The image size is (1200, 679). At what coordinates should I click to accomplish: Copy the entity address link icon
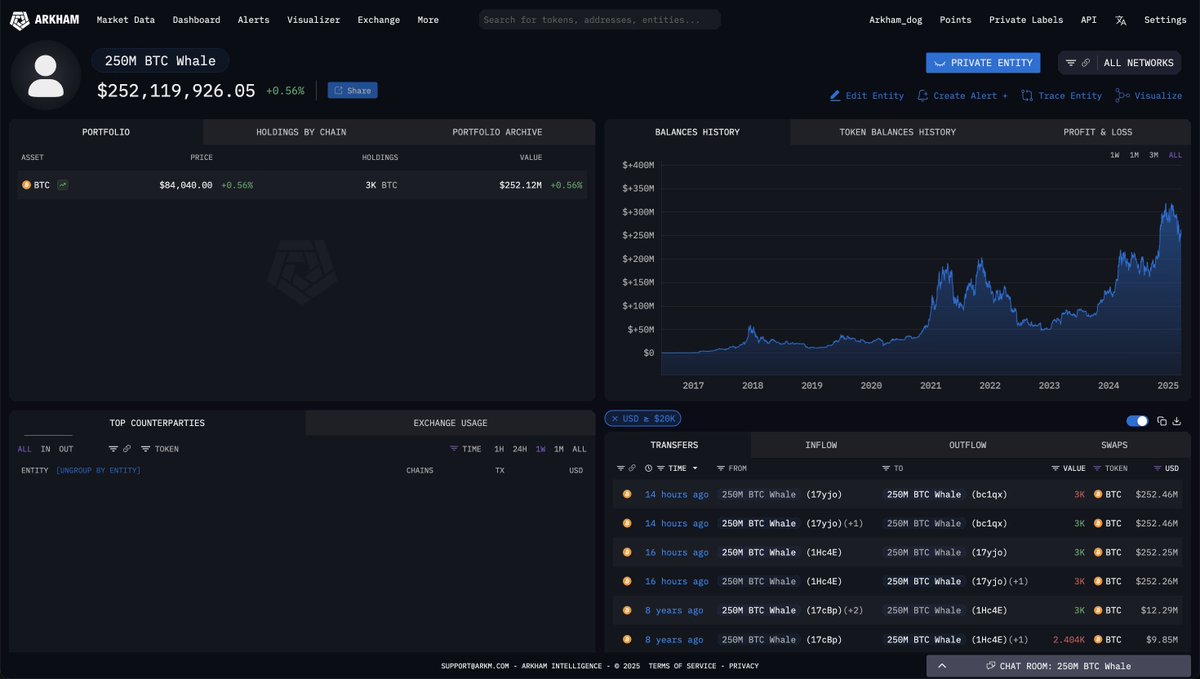tap(1086, 62)
